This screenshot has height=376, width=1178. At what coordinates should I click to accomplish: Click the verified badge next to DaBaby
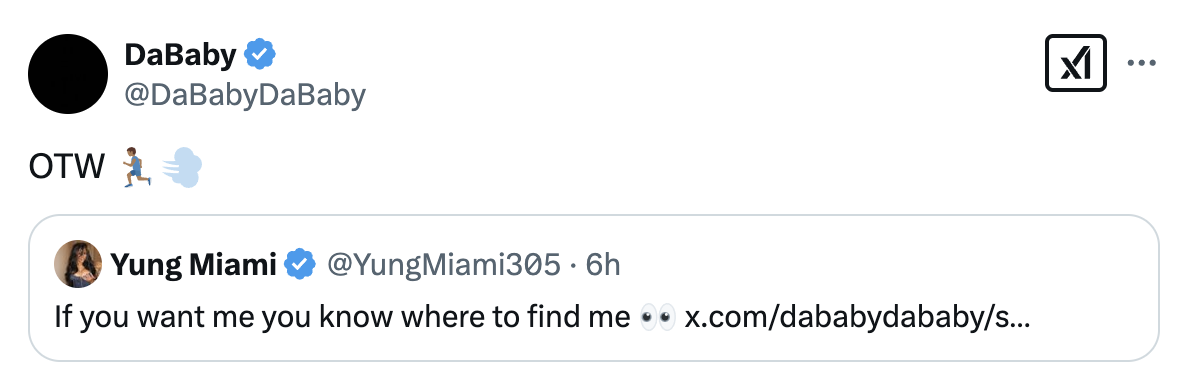260,54
